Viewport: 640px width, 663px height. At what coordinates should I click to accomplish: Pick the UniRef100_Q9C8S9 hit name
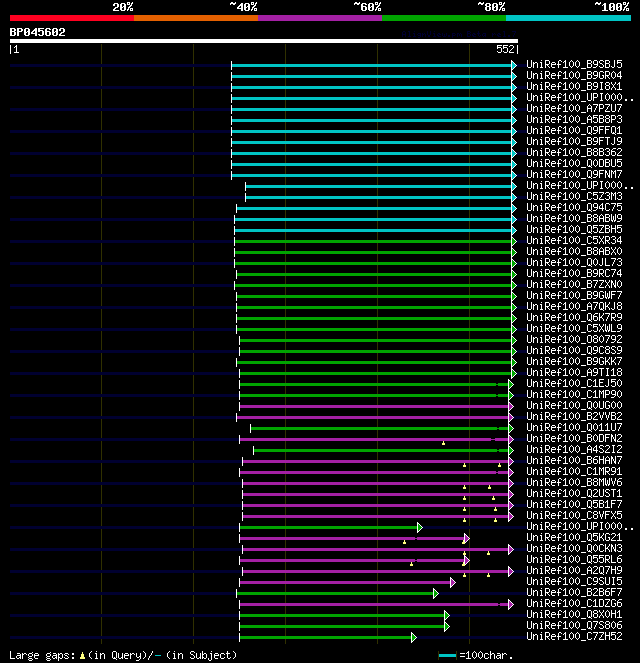tap(574, 350)
